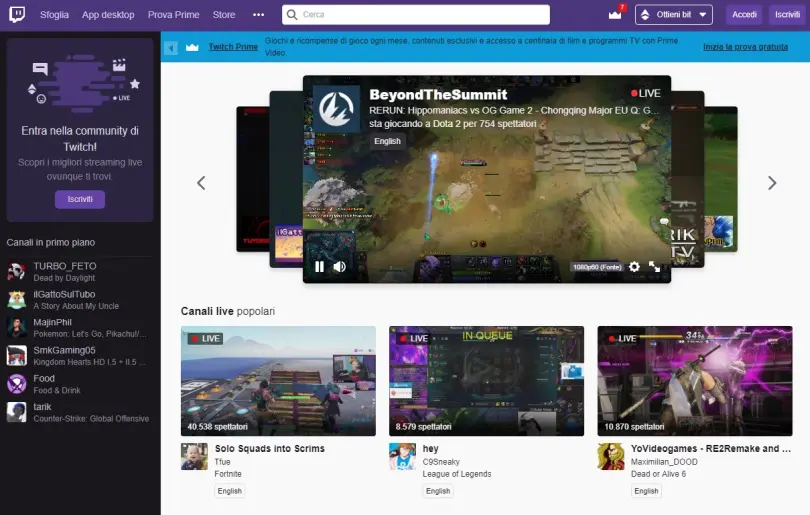Mute the featured stream volume

point(339,267)
